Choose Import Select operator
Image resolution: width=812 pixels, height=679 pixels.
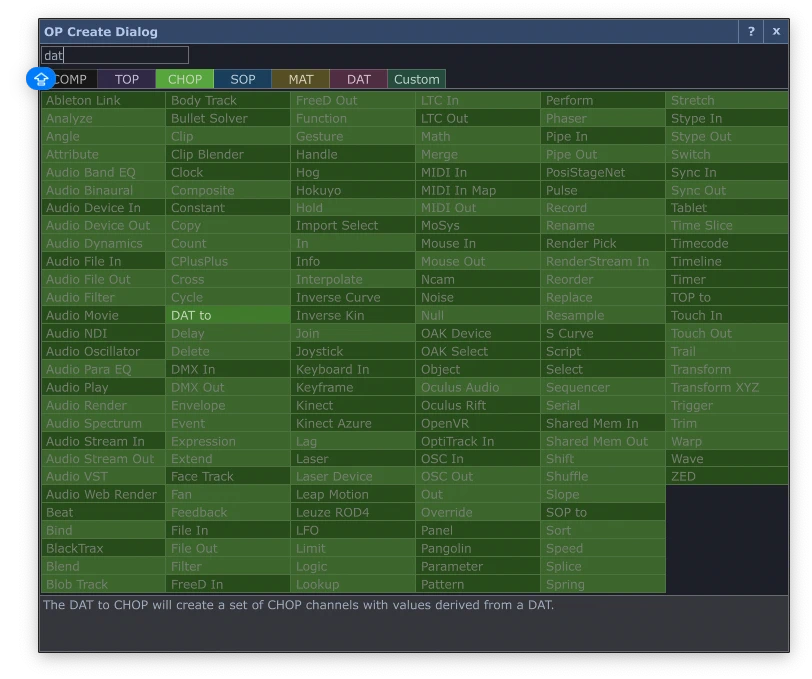click(x=353, y=225)
